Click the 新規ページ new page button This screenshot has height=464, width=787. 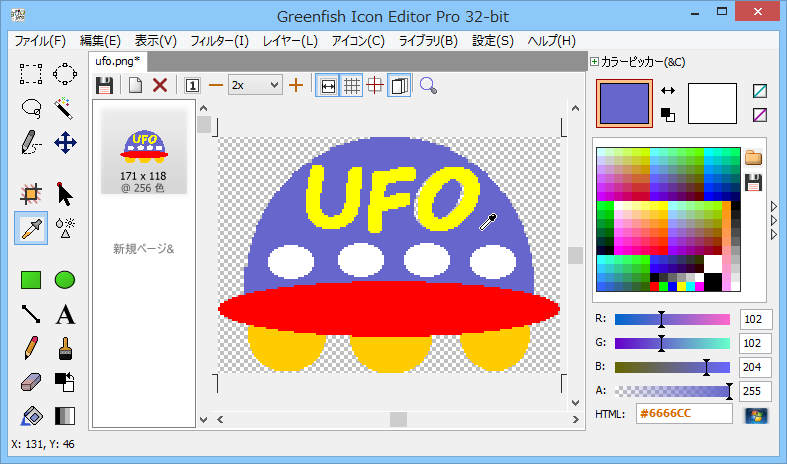point(143,248)
